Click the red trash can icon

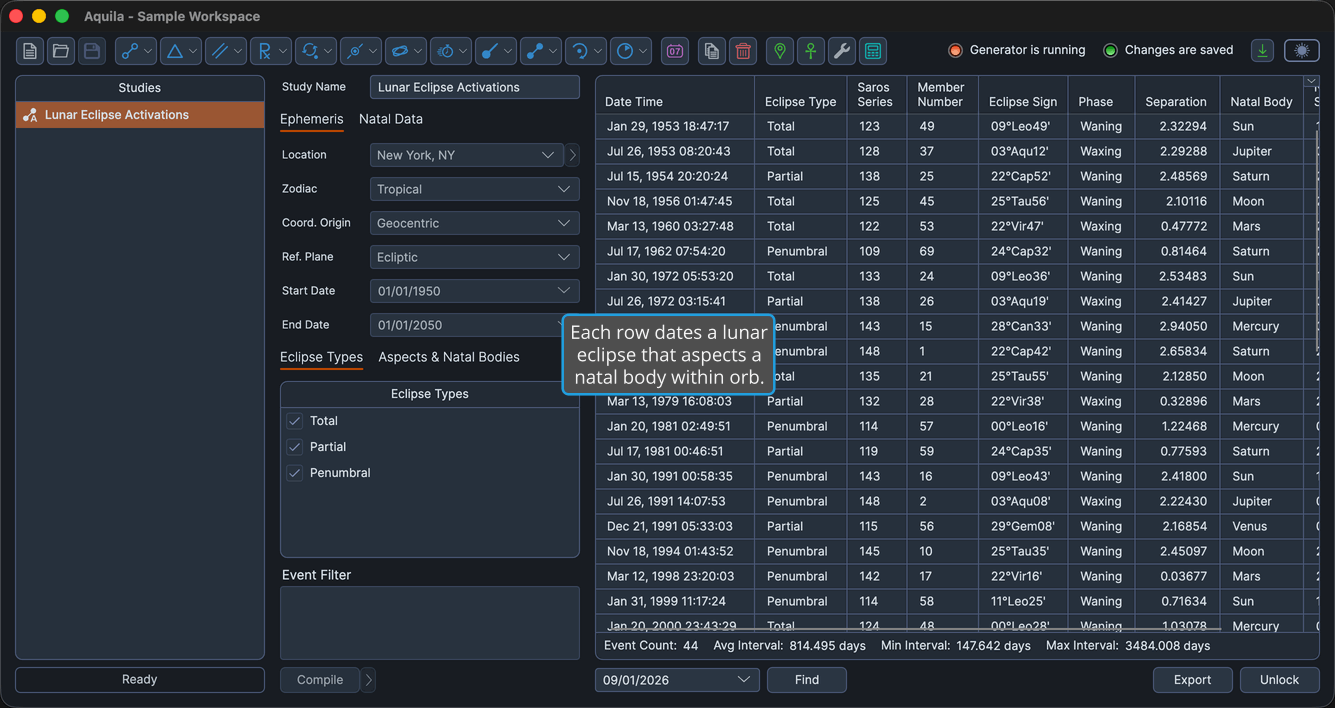point(743,51)
